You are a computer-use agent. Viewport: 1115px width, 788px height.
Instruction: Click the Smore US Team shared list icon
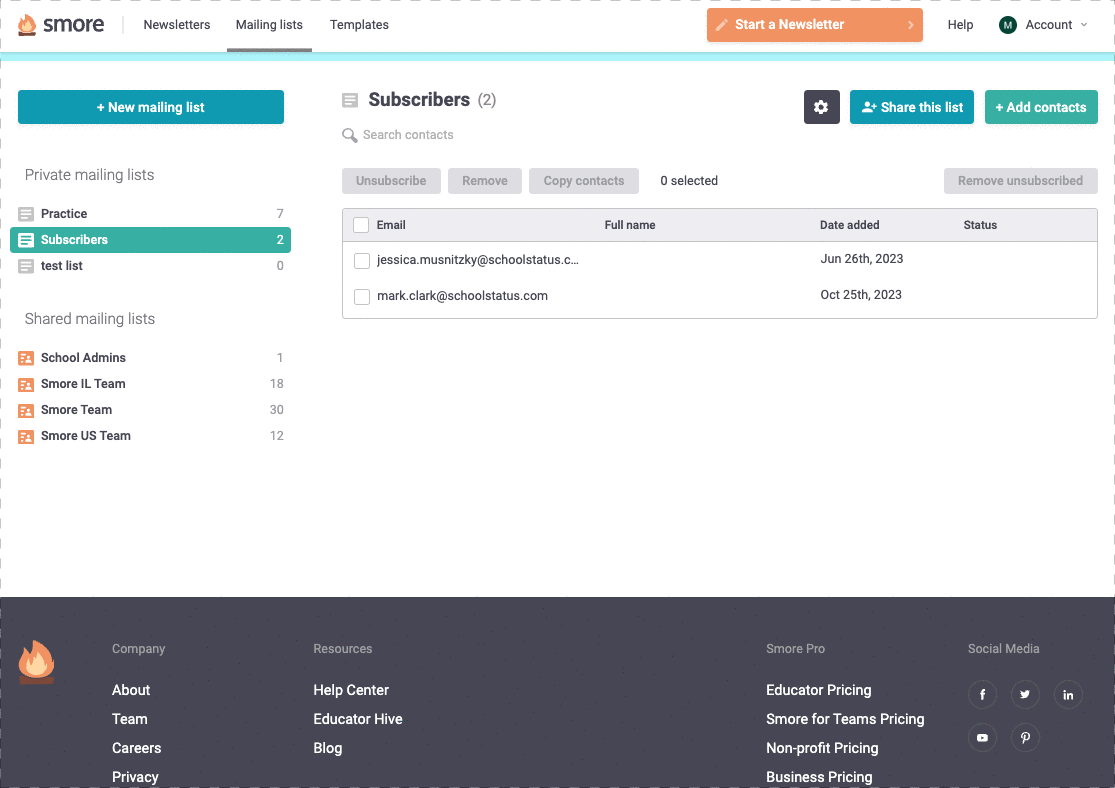click(x=26, y=436)
